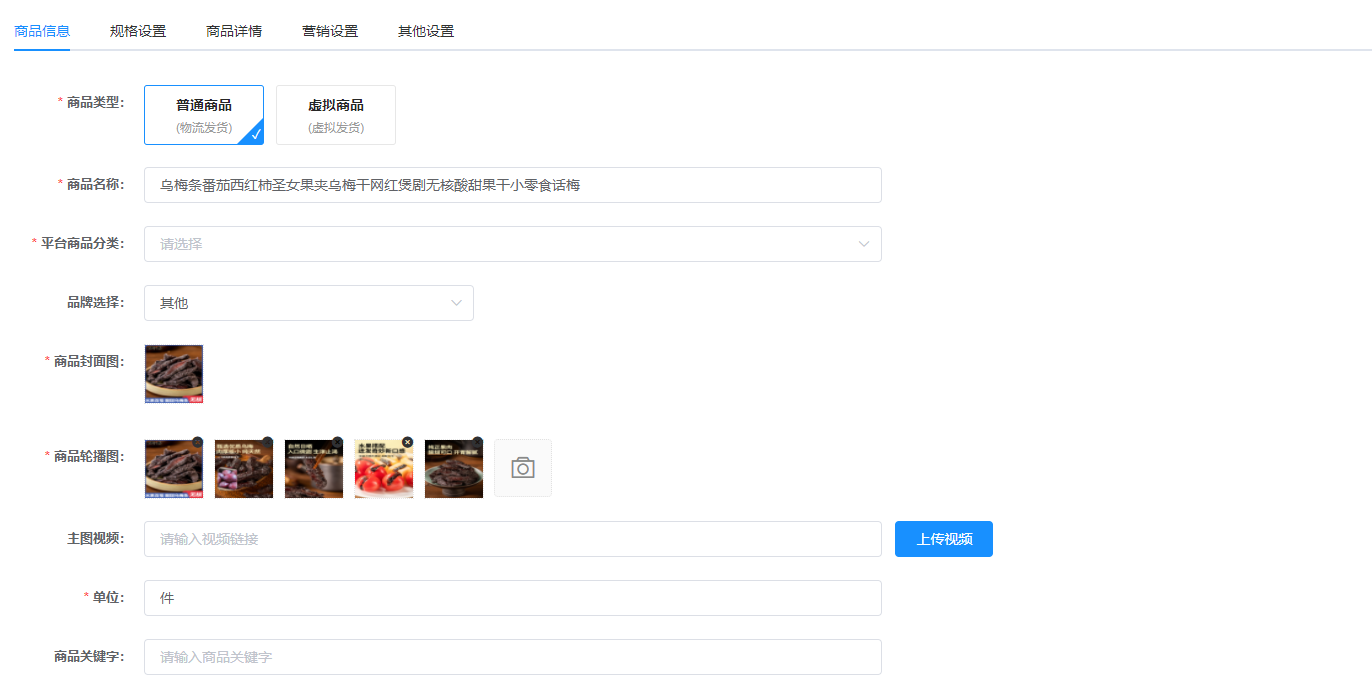Click the 品牌选择 label text

[96, 302]
